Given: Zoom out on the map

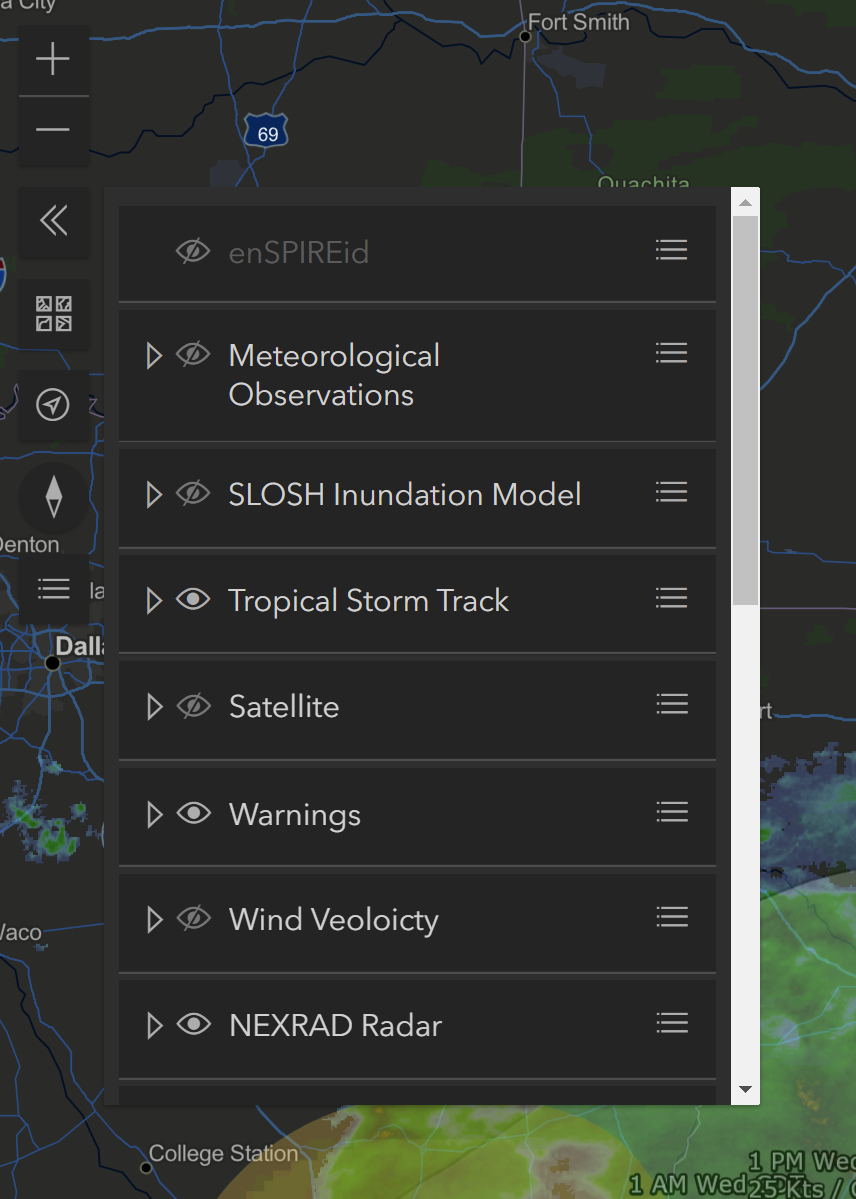Looking at the screenshot, I should tap(53, 130).
